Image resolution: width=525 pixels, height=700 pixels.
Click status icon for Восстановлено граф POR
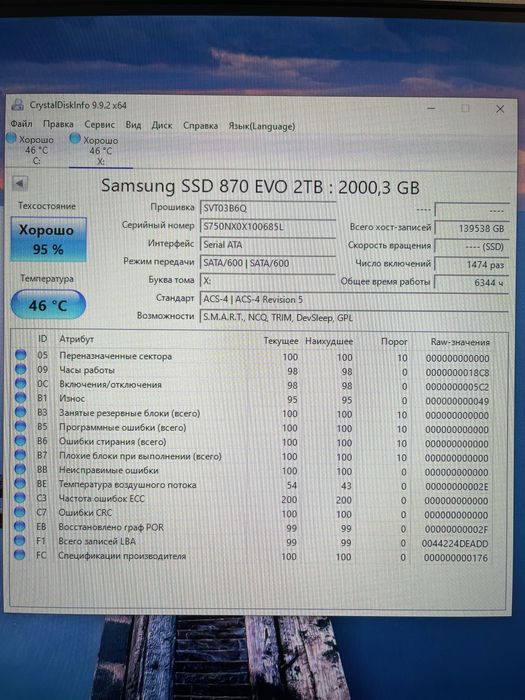[20, 526]
